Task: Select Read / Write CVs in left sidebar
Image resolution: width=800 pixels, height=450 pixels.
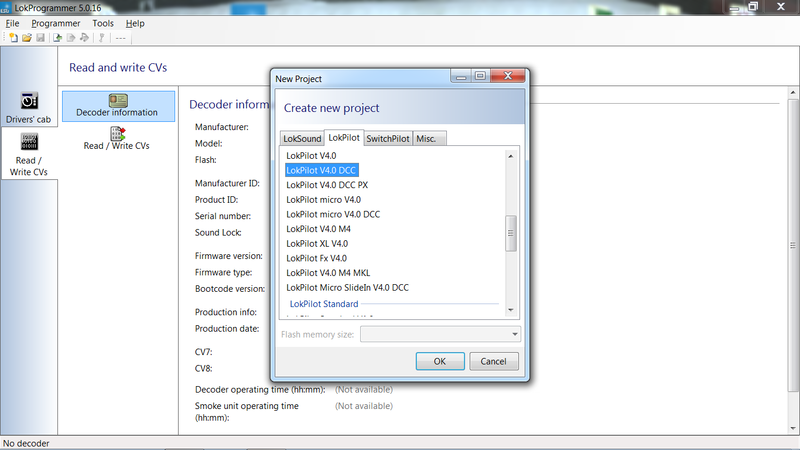Action: pos(29,153)
